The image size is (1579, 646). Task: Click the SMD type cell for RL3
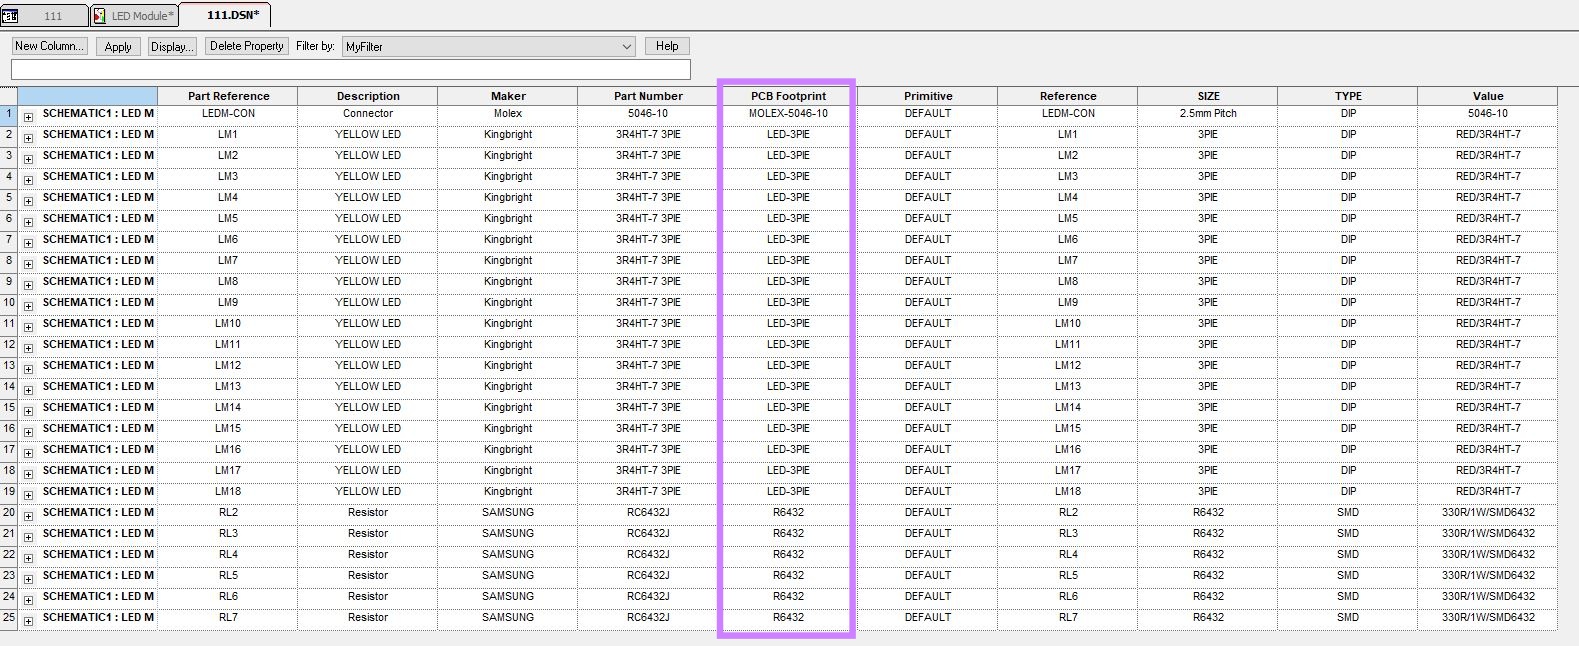[1348, 534]
